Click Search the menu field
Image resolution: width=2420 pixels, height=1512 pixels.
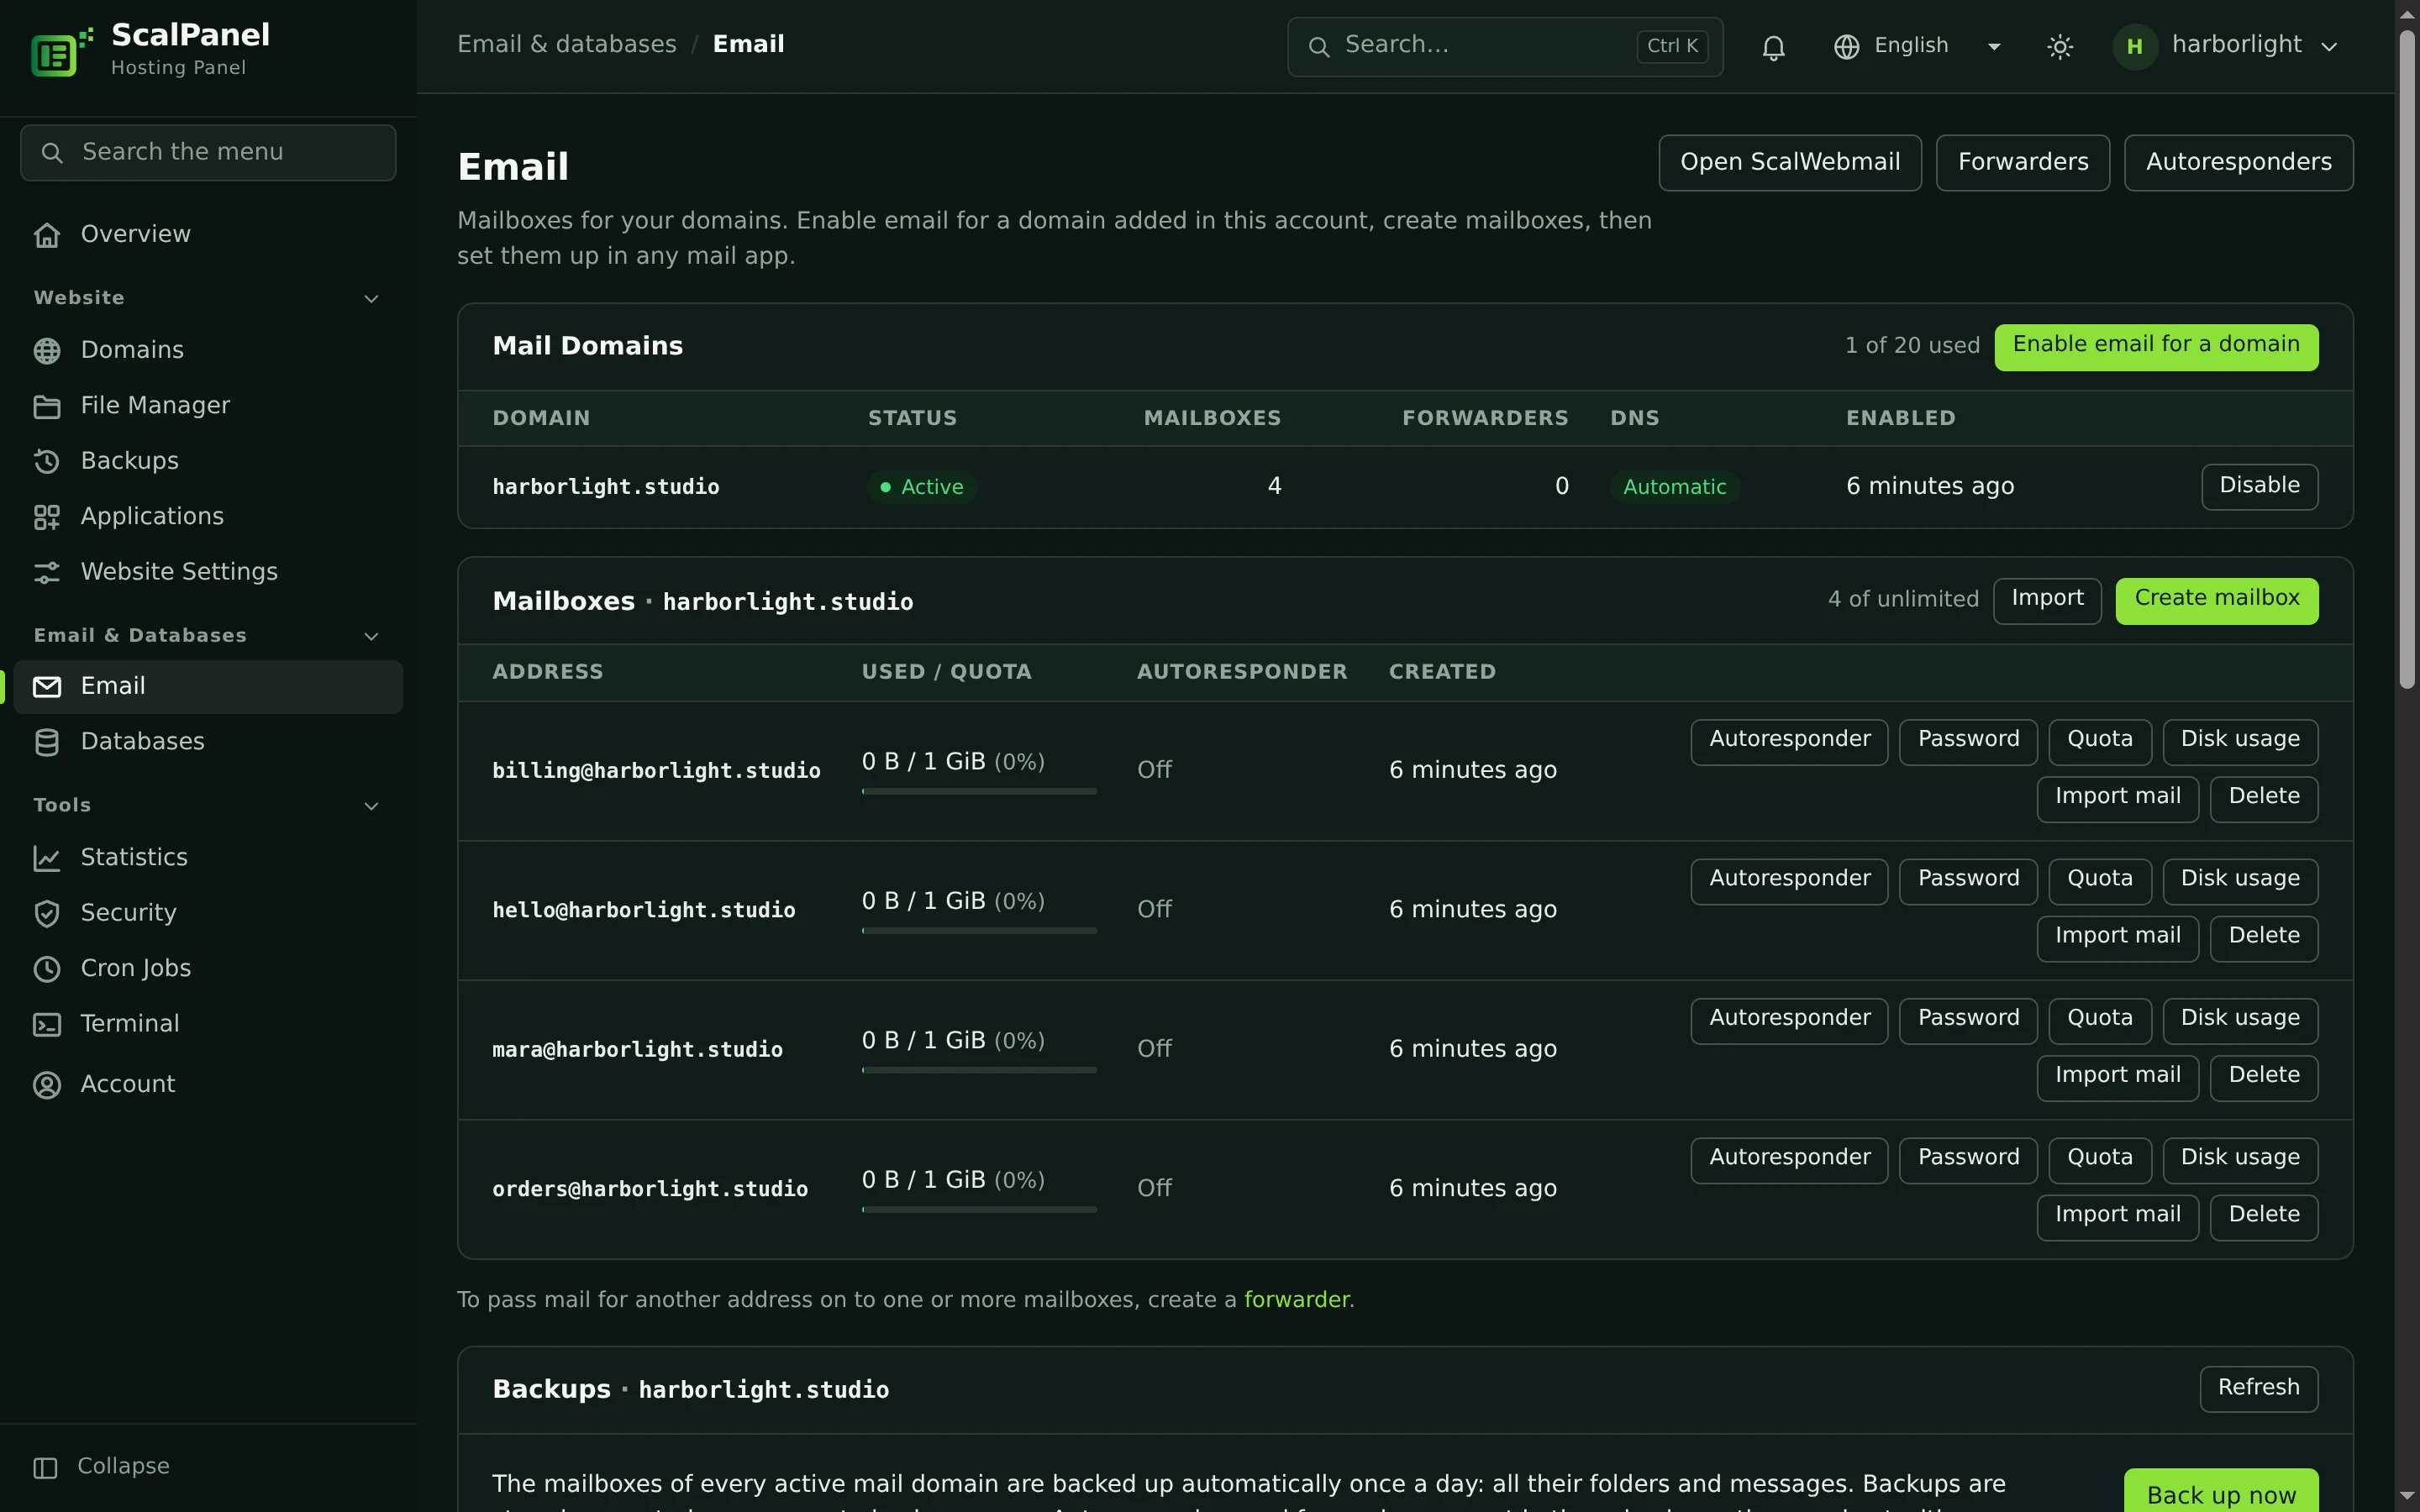pos(208,153)
